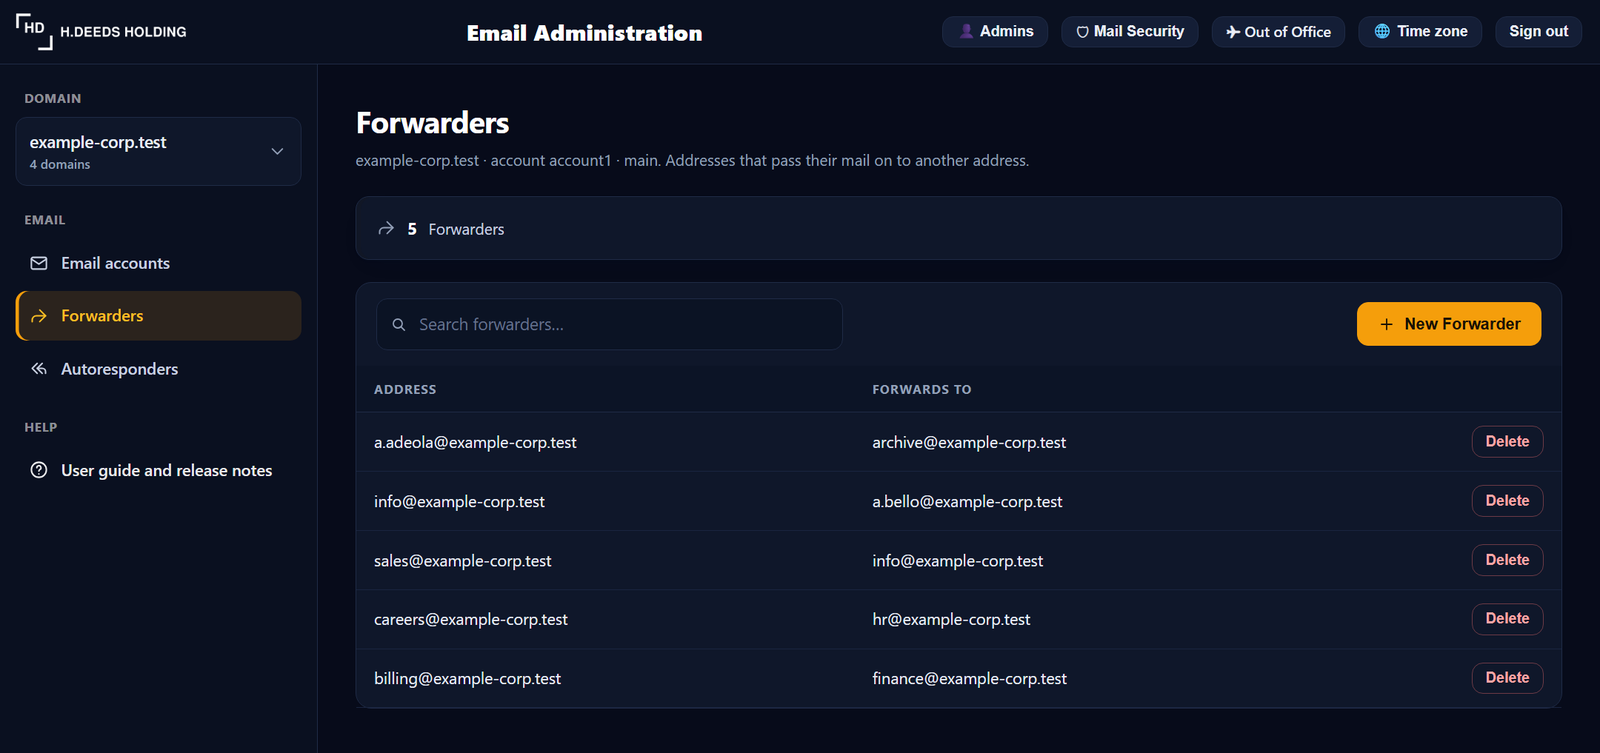The image size is (1600, 753).
Task: Click the help circle icon beside User guide
Action: pos(39,470)
